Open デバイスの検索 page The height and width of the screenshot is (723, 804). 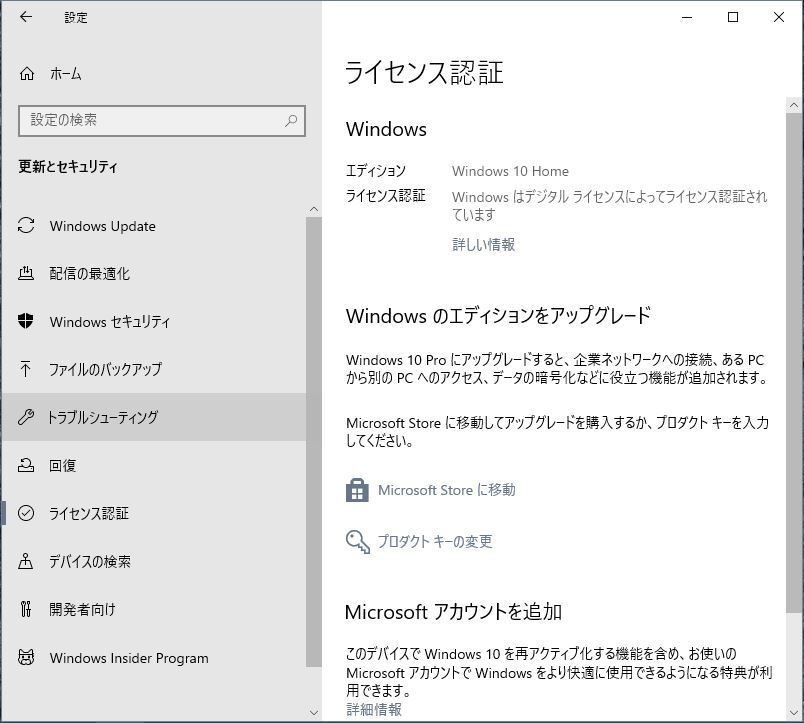[x=154, y=561]
